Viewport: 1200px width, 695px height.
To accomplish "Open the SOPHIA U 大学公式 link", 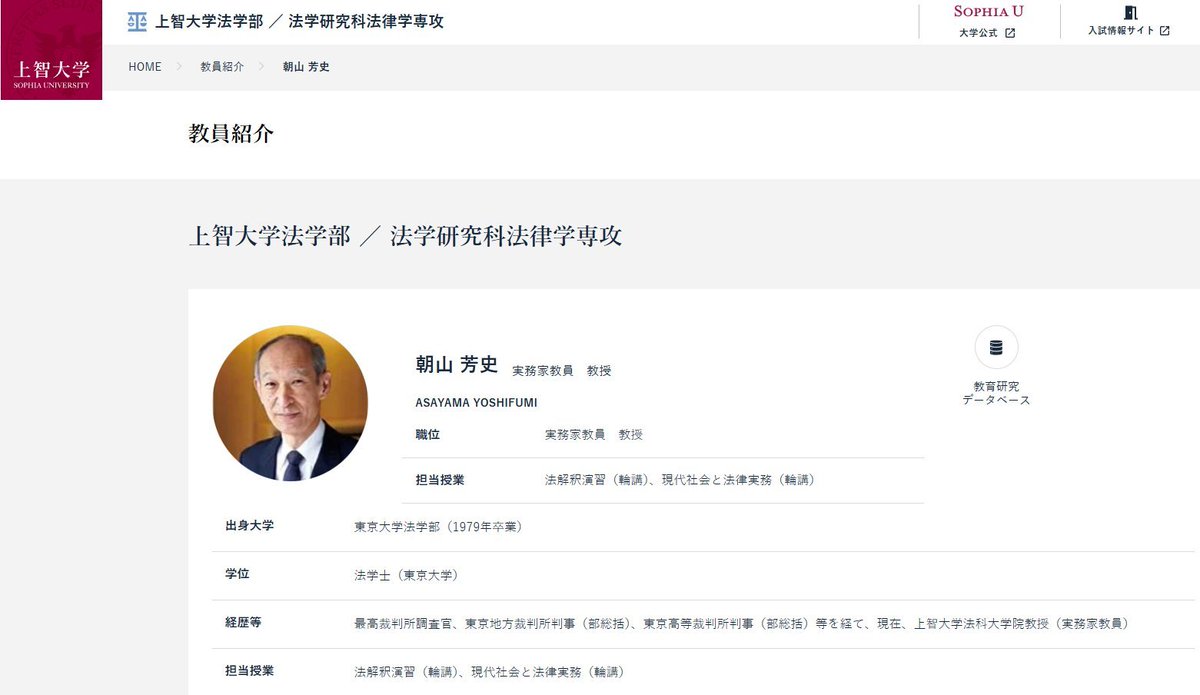I will click(988, 21).
